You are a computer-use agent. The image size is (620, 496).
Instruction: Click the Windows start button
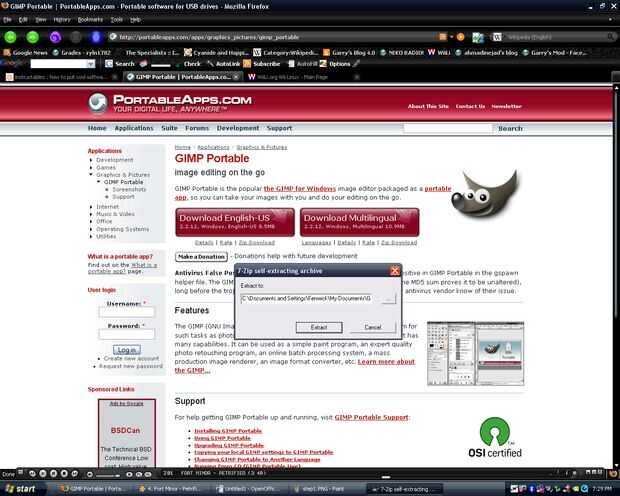tap(21, 489)
